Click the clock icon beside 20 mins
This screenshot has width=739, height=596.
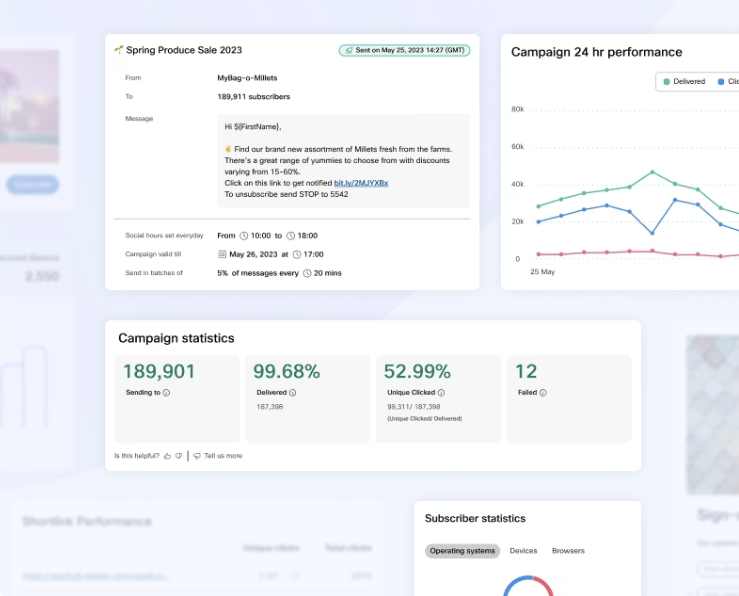click(308, 272)
